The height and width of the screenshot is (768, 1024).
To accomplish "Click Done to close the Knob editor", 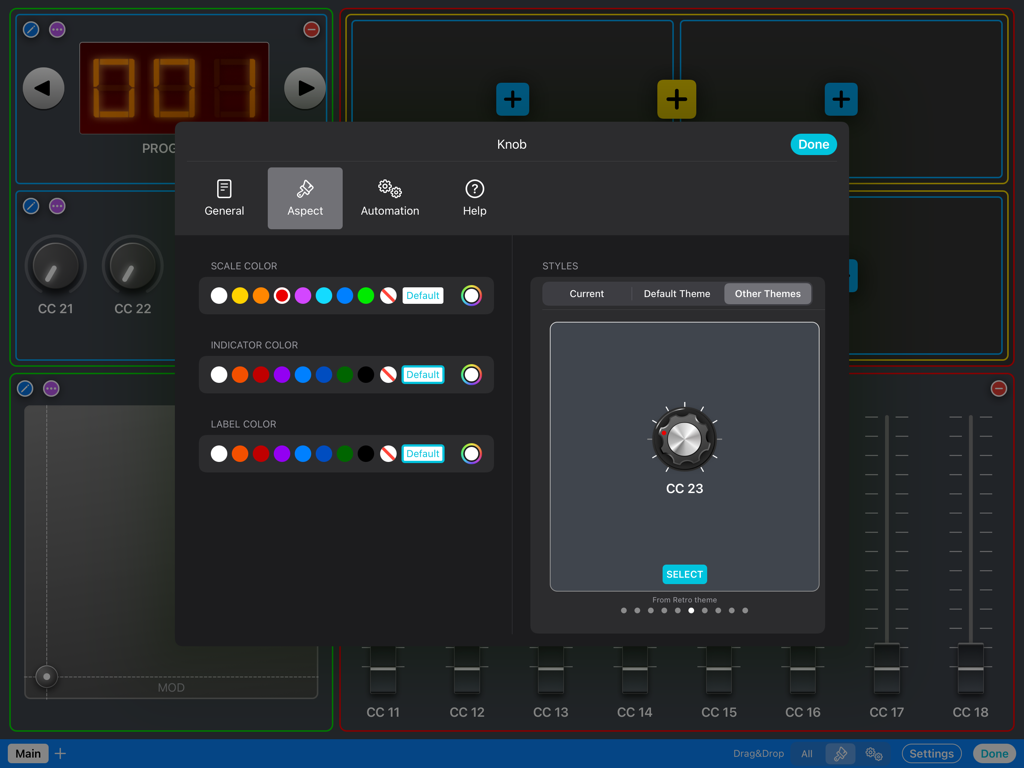I will click(813, 144).
